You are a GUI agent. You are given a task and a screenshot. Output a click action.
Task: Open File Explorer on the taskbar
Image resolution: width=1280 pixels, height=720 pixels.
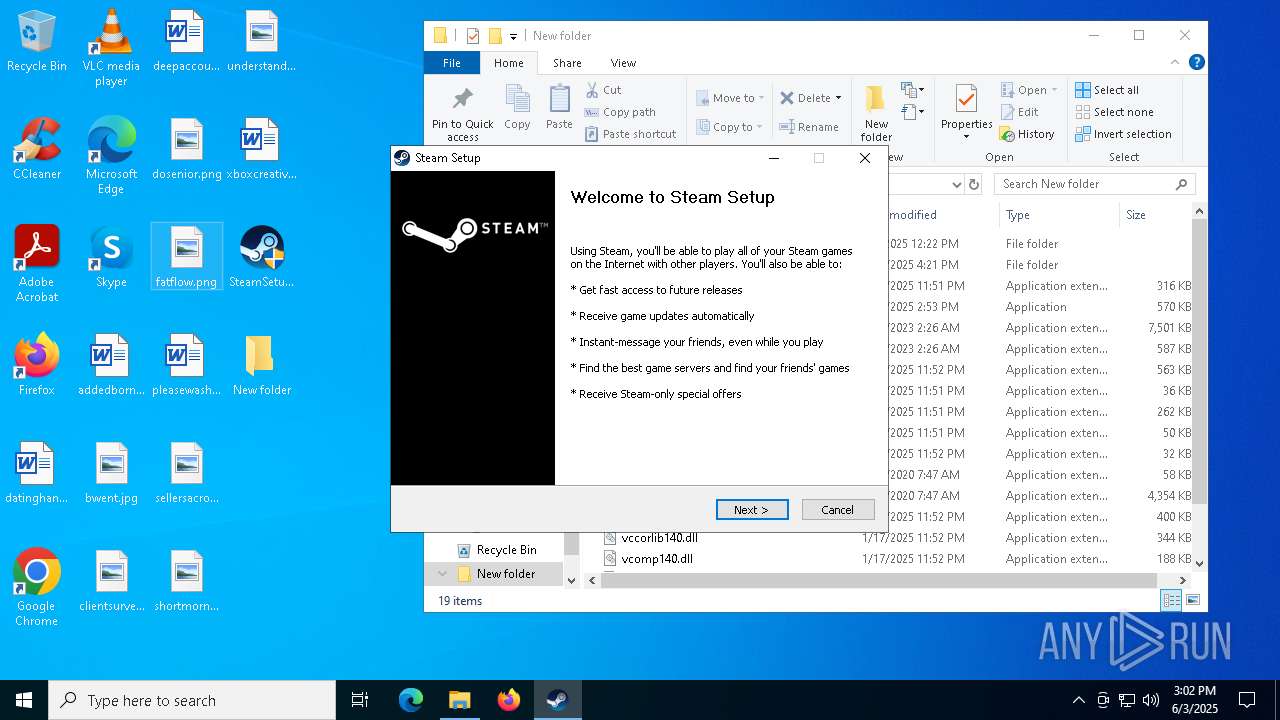[459, 700]
